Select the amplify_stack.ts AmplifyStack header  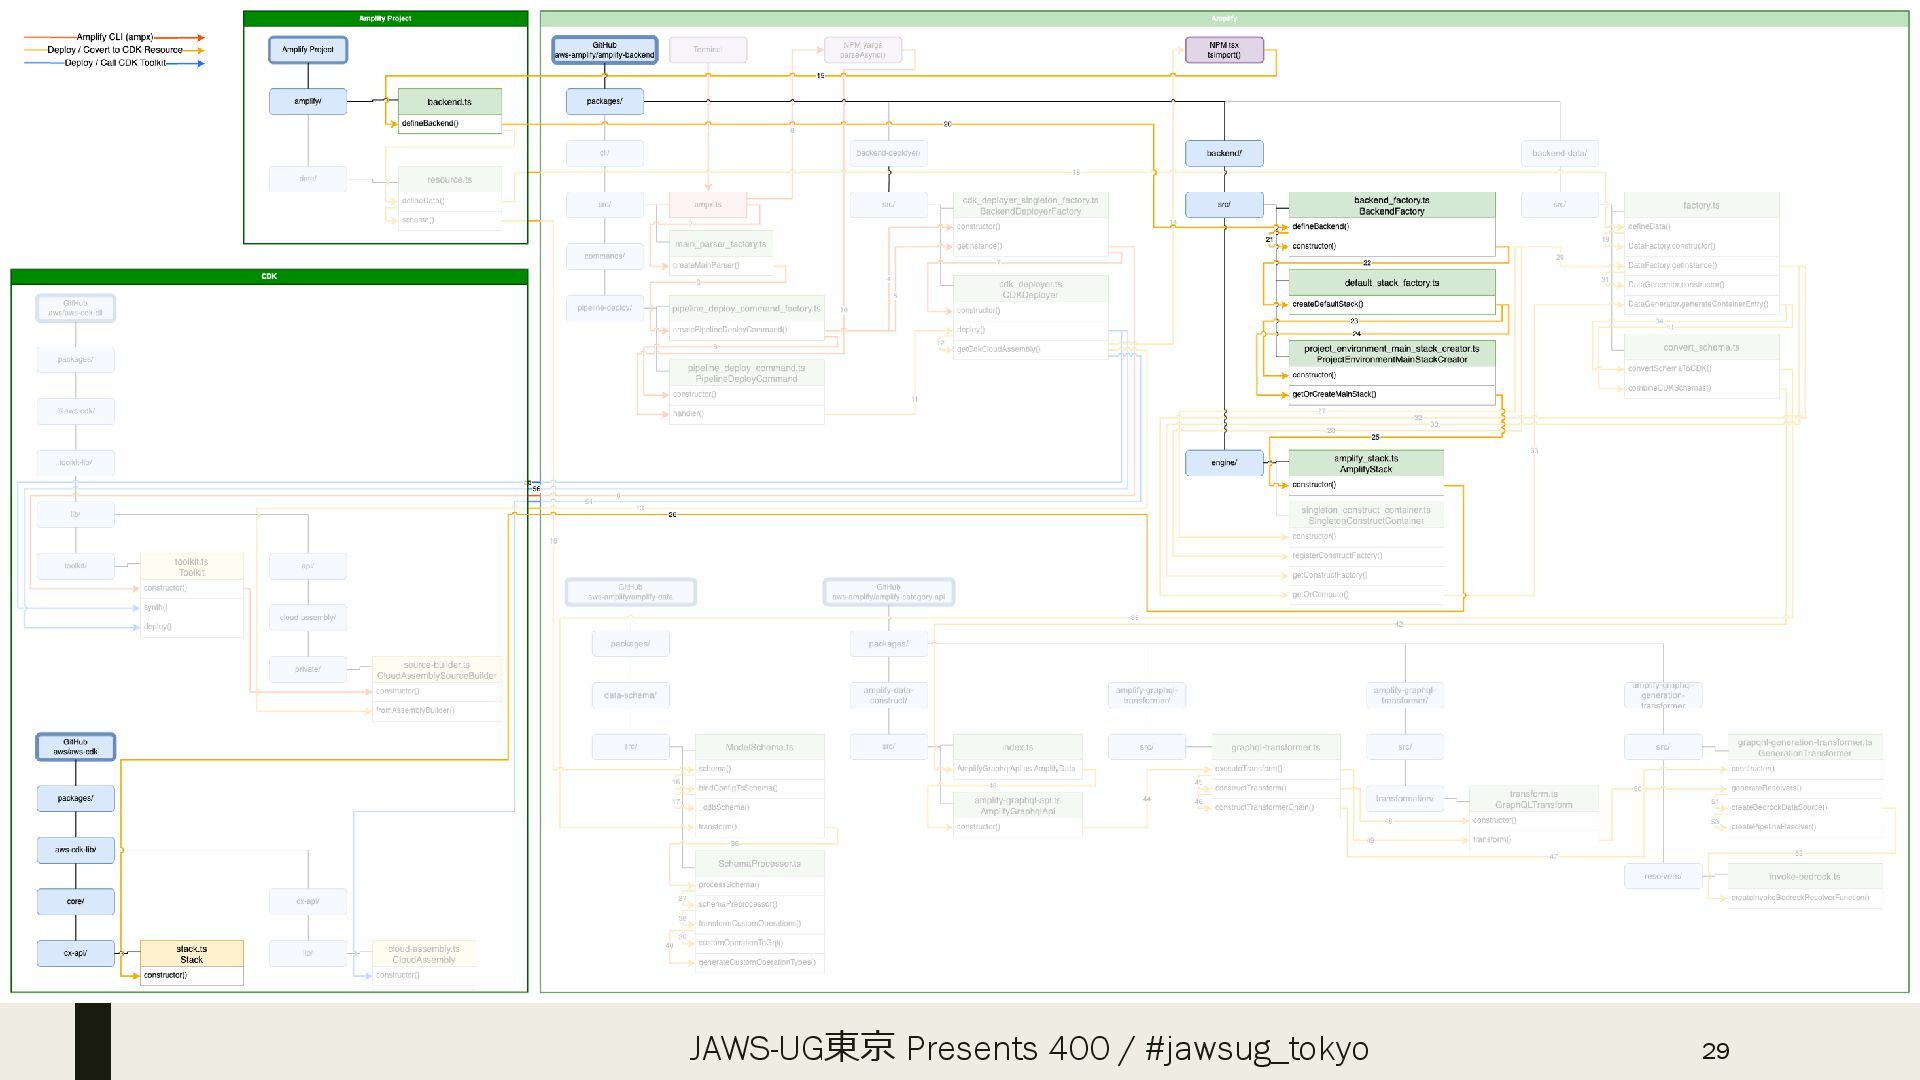point(1366,463)
